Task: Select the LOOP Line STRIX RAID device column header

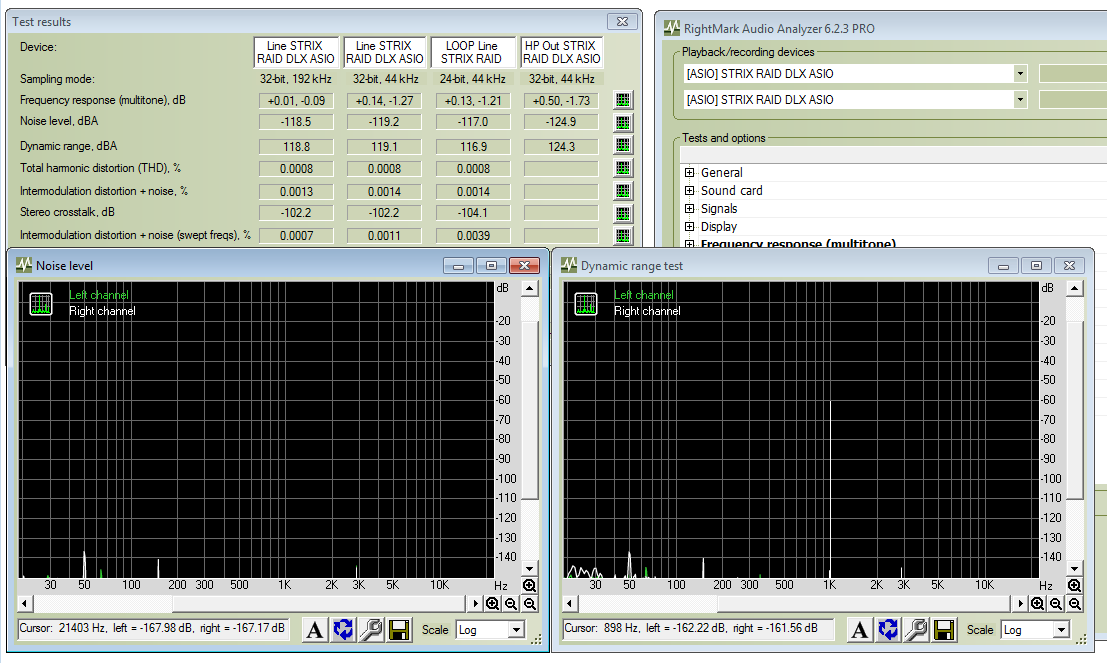Action: coord(473,52)
